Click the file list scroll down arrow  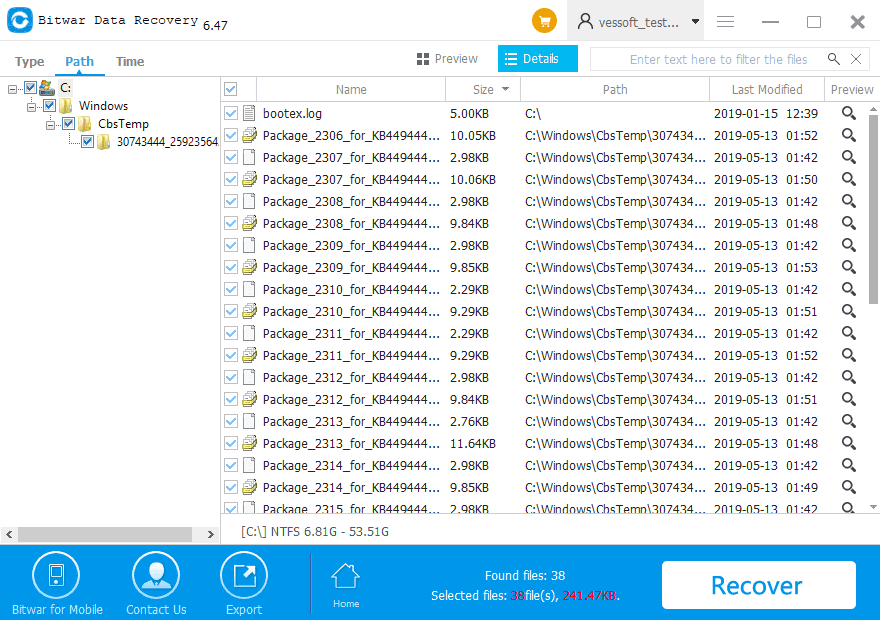pos(873,507)
